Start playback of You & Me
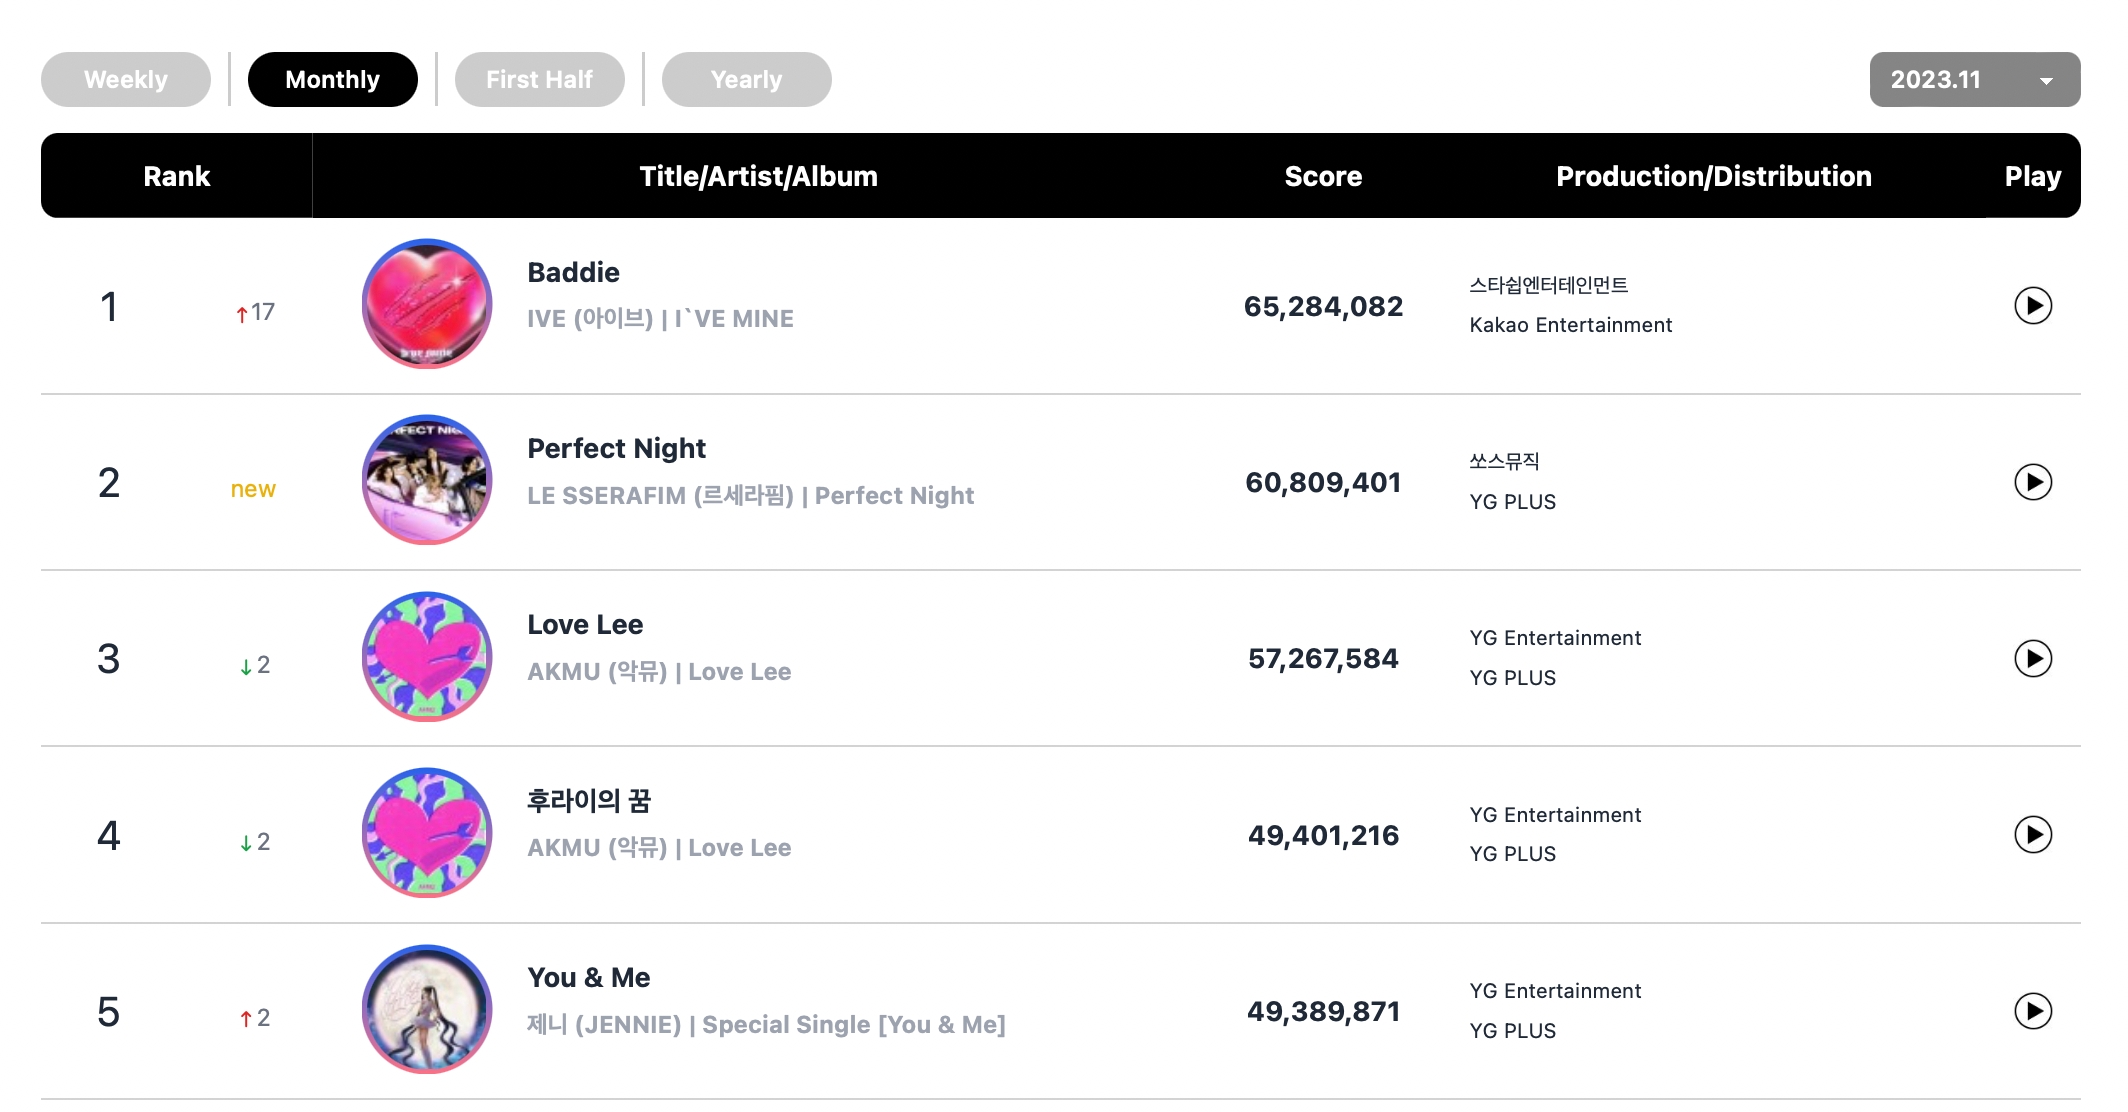The image size is (2128, 1112). coord(2032,1011)
